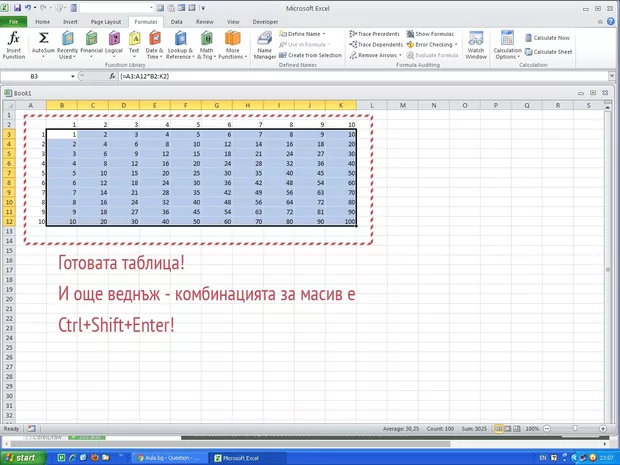The height and width of the screenshot is (465, 620).
Task: Save the workbook from Quick Access toolbar
Action: [17, 8]
